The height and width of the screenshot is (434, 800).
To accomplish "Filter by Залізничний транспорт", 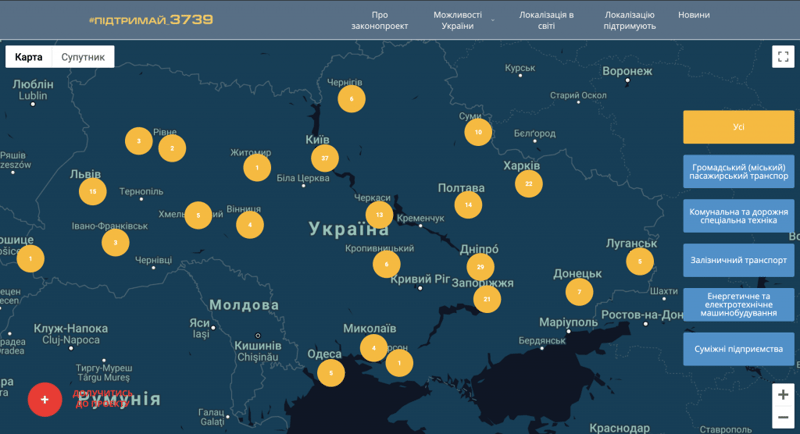I will coord(738,258).
